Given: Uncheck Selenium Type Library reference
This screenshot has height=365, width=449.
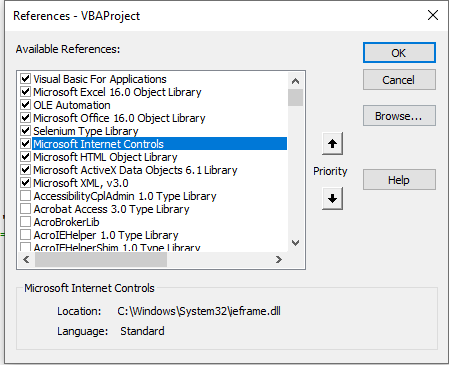Looking at the screenshot, I should pos(26,131).
